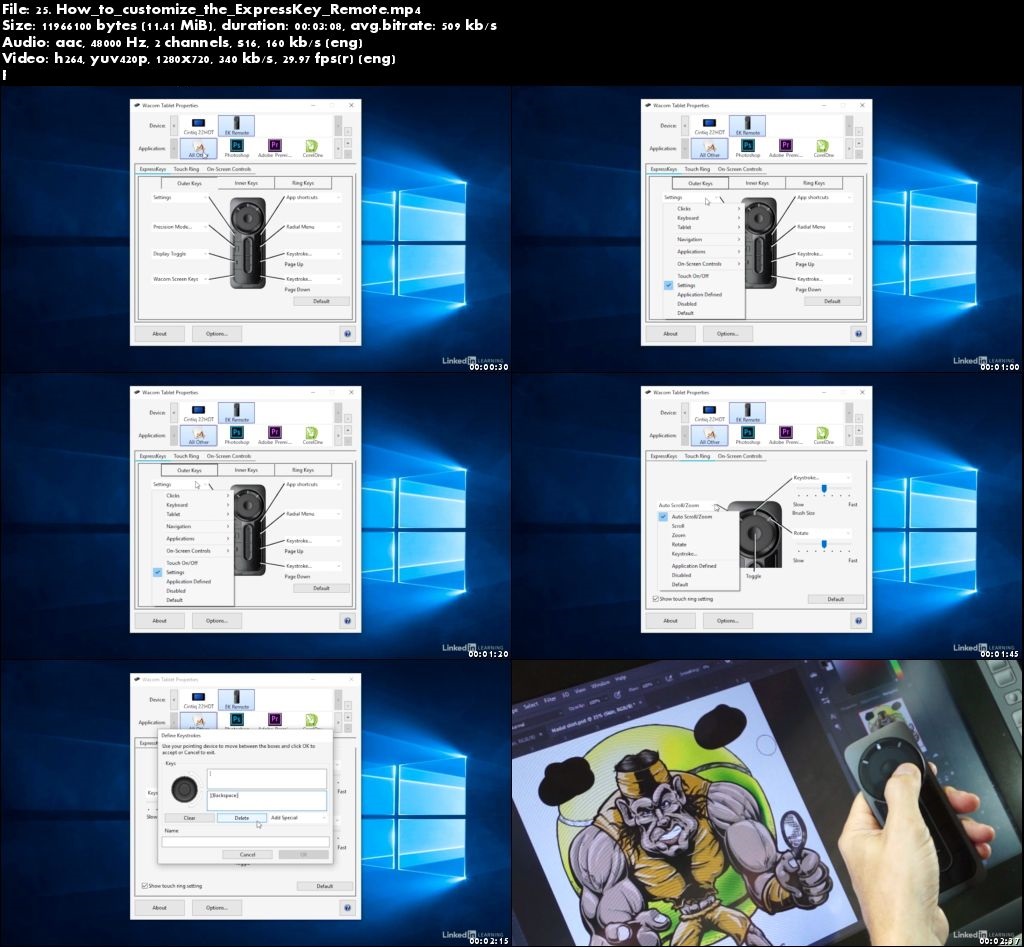
Task: Open App shortcuts dropdown in 00:00:30 frame
Action: tap(313, 197)
